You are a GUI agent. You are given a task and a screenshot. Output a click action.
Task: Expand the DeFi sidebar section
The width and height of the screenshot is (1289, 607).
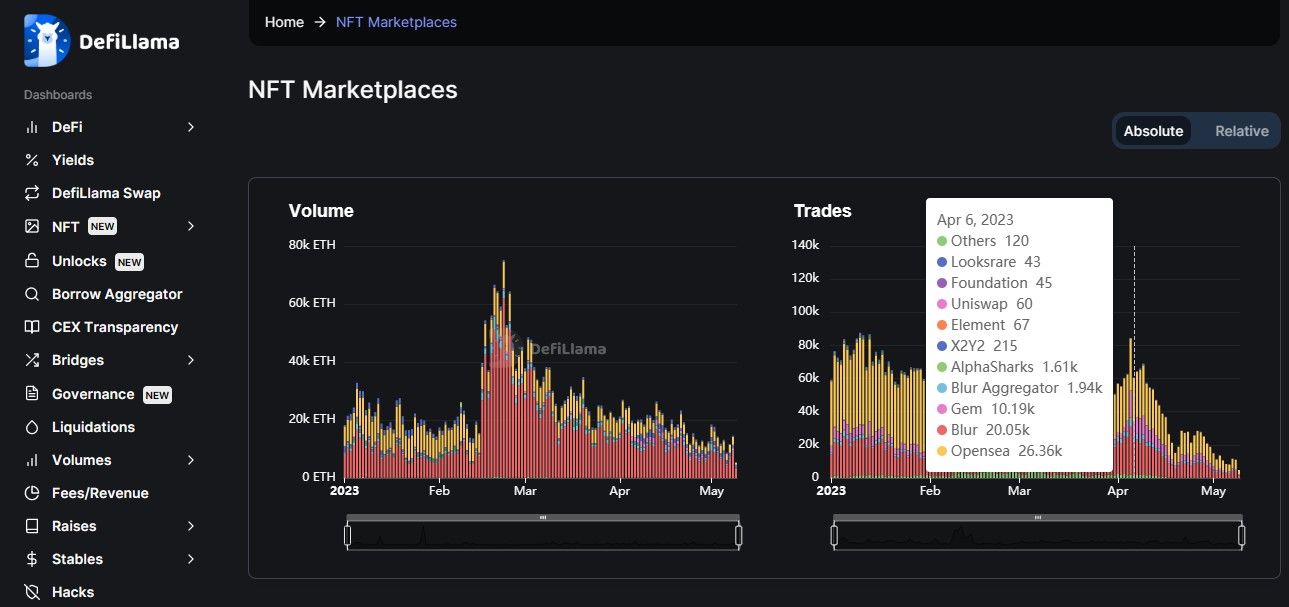coord(191,127)
